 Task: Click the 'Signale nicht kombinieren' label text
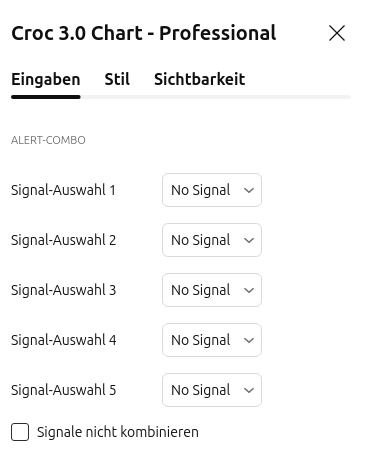pos(118,432)
